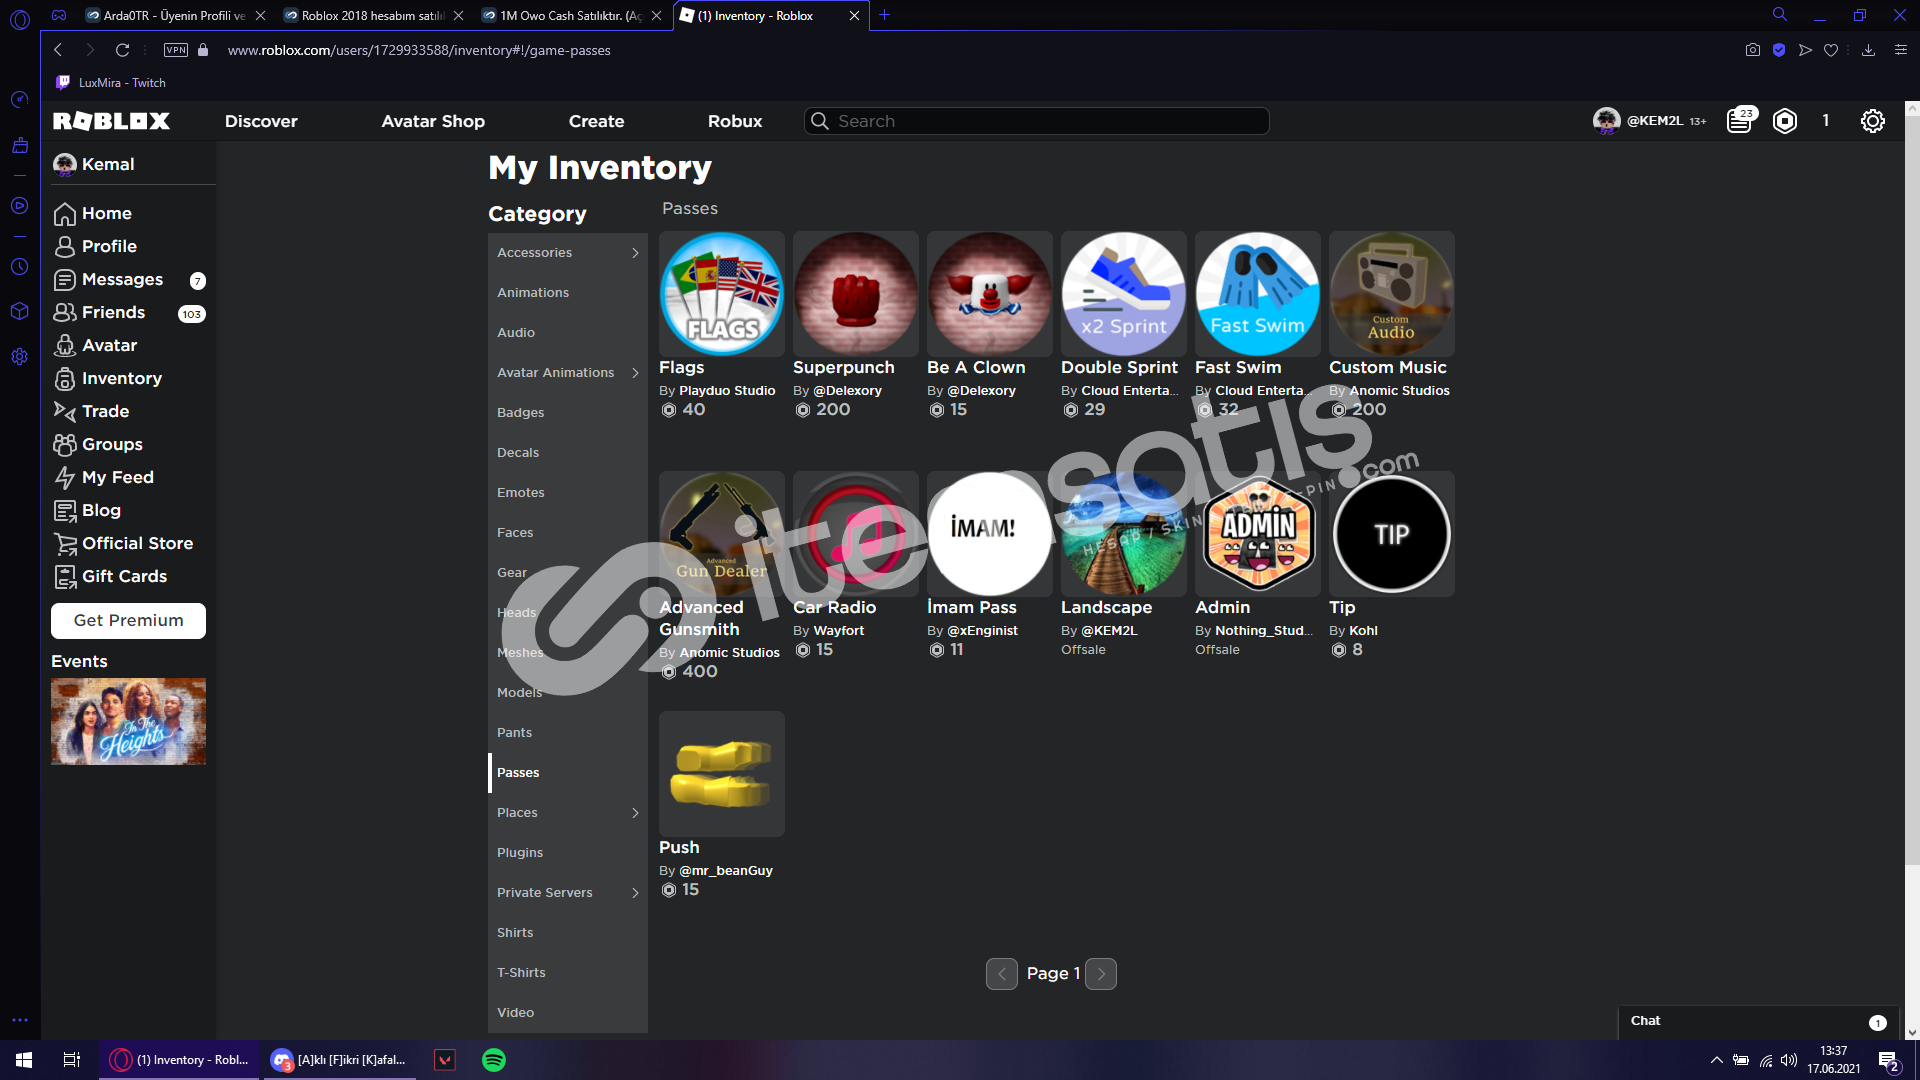Select the Badges category
1920x1080 pixels.
[x=568, y=413]
